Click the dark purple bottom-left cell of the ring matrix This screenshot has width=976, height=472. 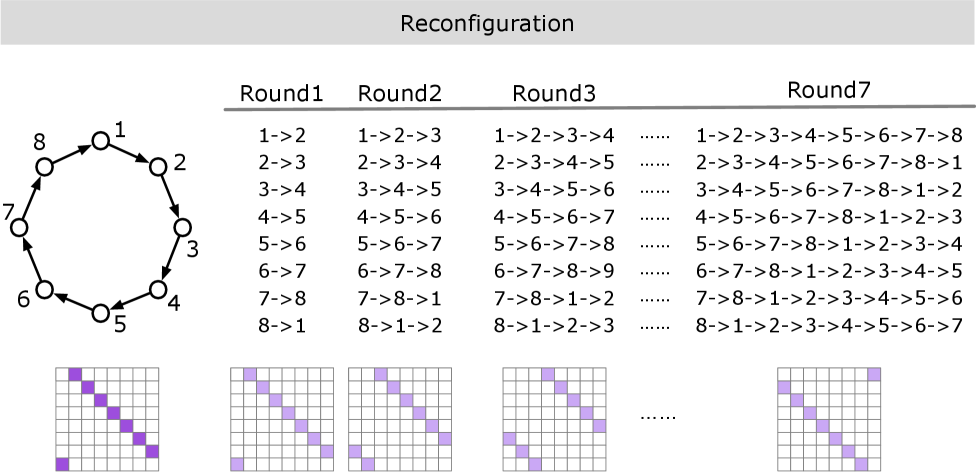[x=64, y=463]
